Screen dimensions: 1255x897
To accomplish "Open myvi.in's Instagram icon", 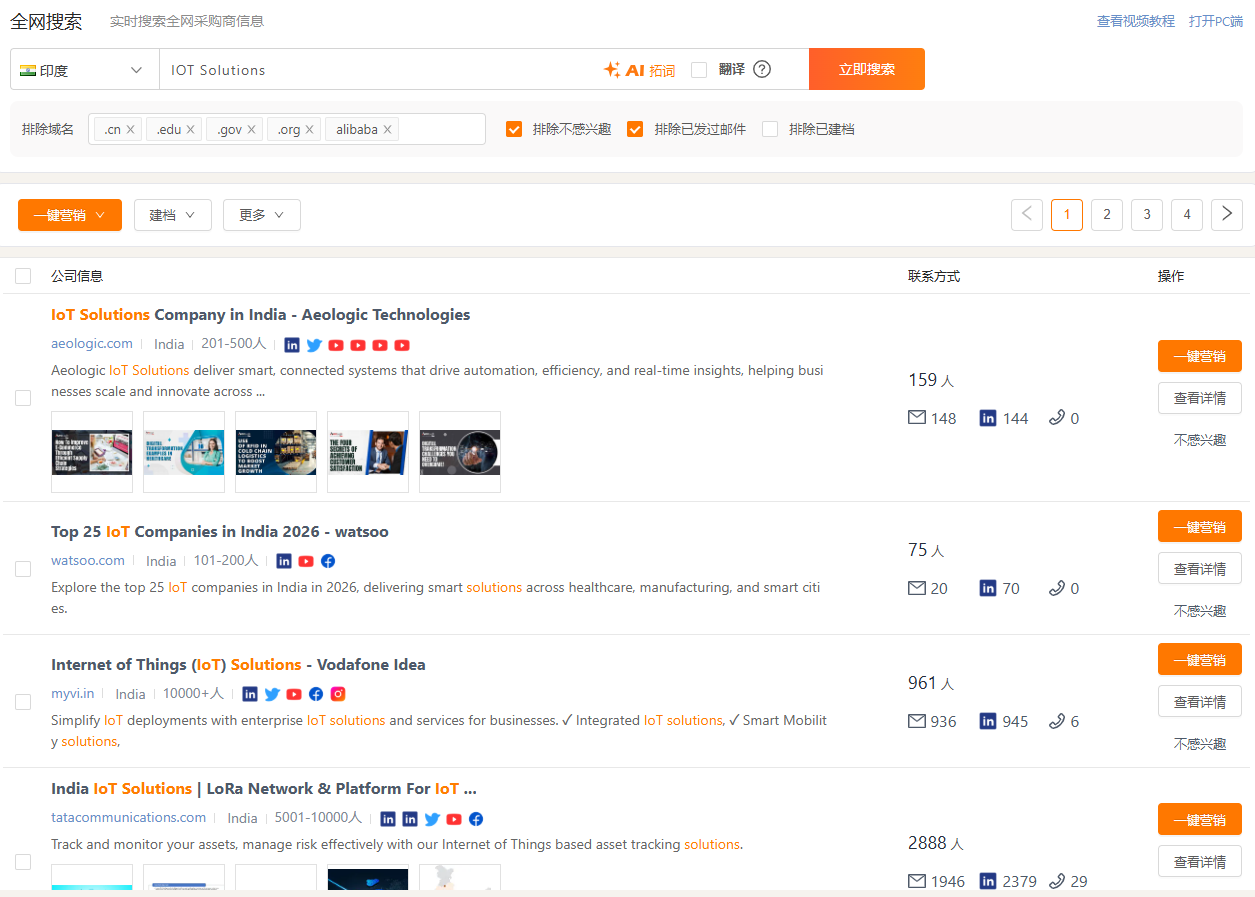I will pos(338,694).
